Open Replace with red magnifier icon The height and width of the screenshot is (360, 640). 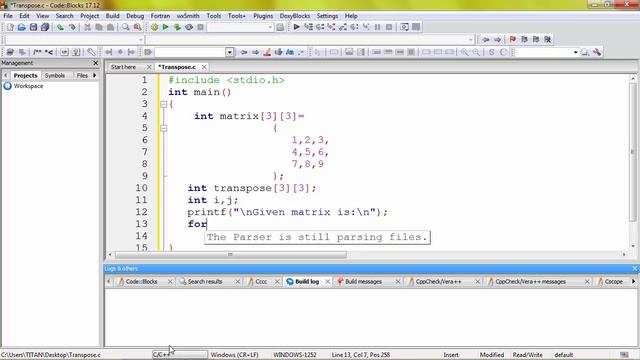[x=138, y=27]
